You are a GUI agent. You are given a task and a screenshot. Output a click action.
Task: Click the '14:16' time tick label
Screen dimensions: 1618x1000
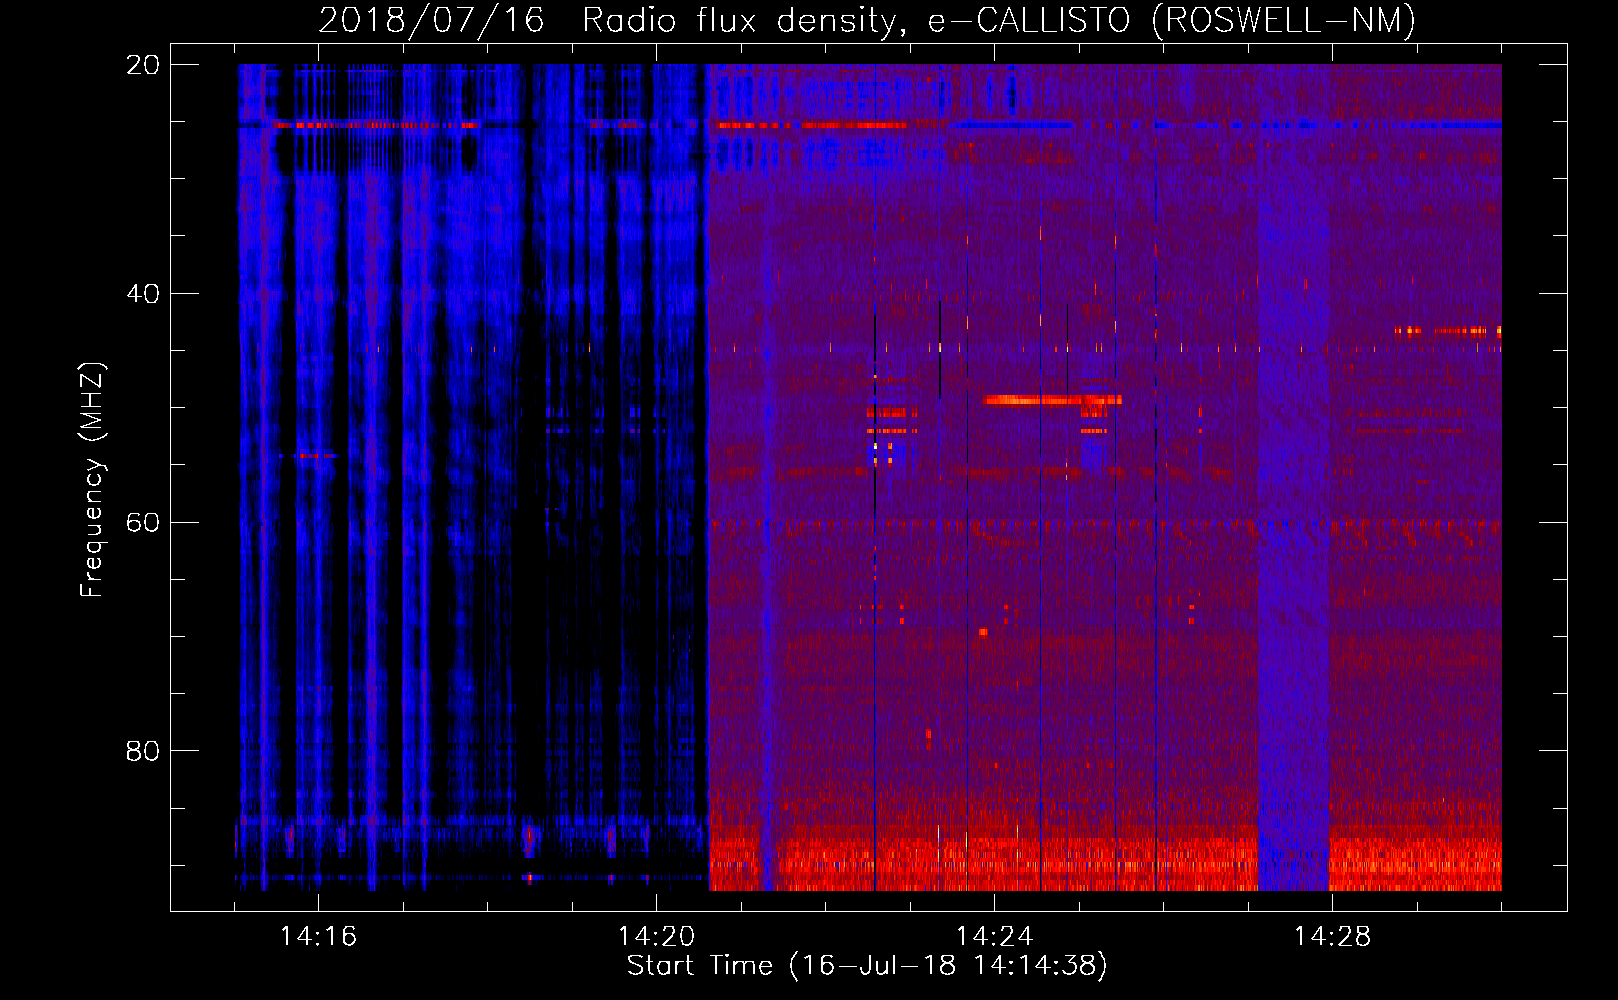click(x=318, y=936)
